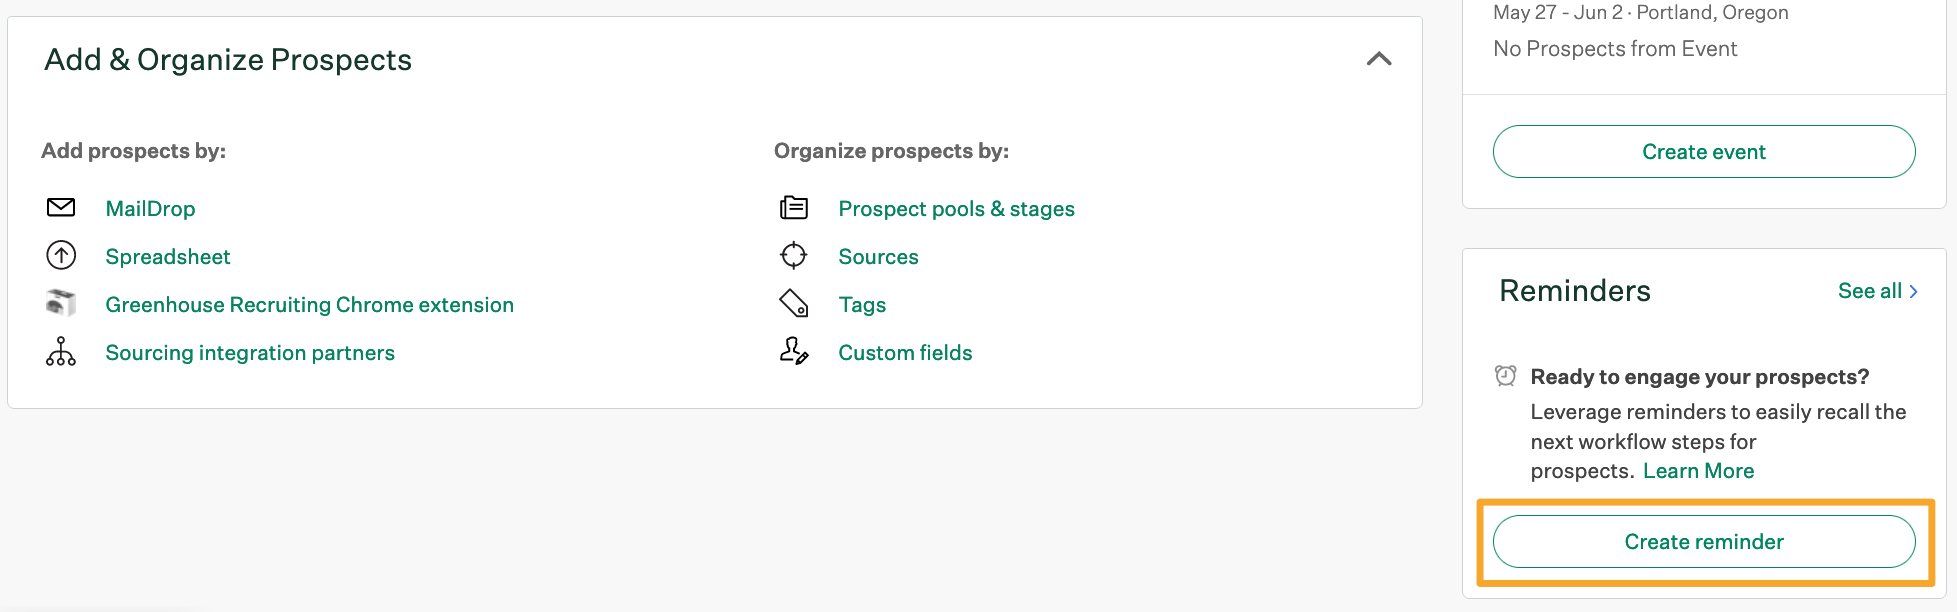
Task: Open the Learn More link about reminders
Action: [x=1698, y=470]
